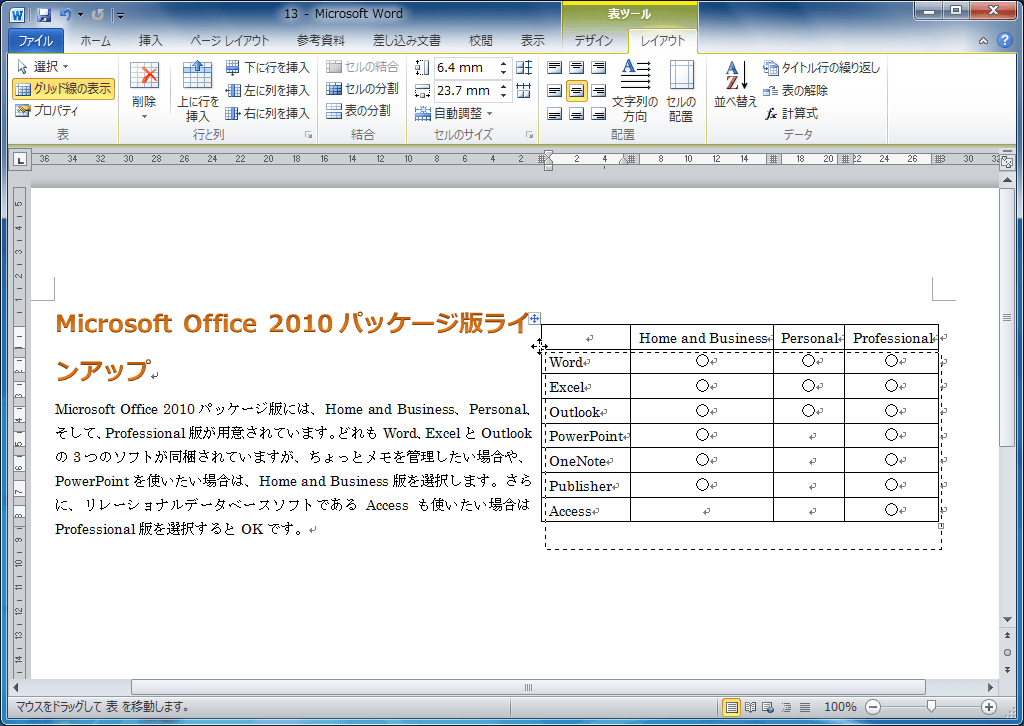Switch to the 参考資料 tab
The width and height of the screenshot is (1024, 726).
[x=320, y=40]
